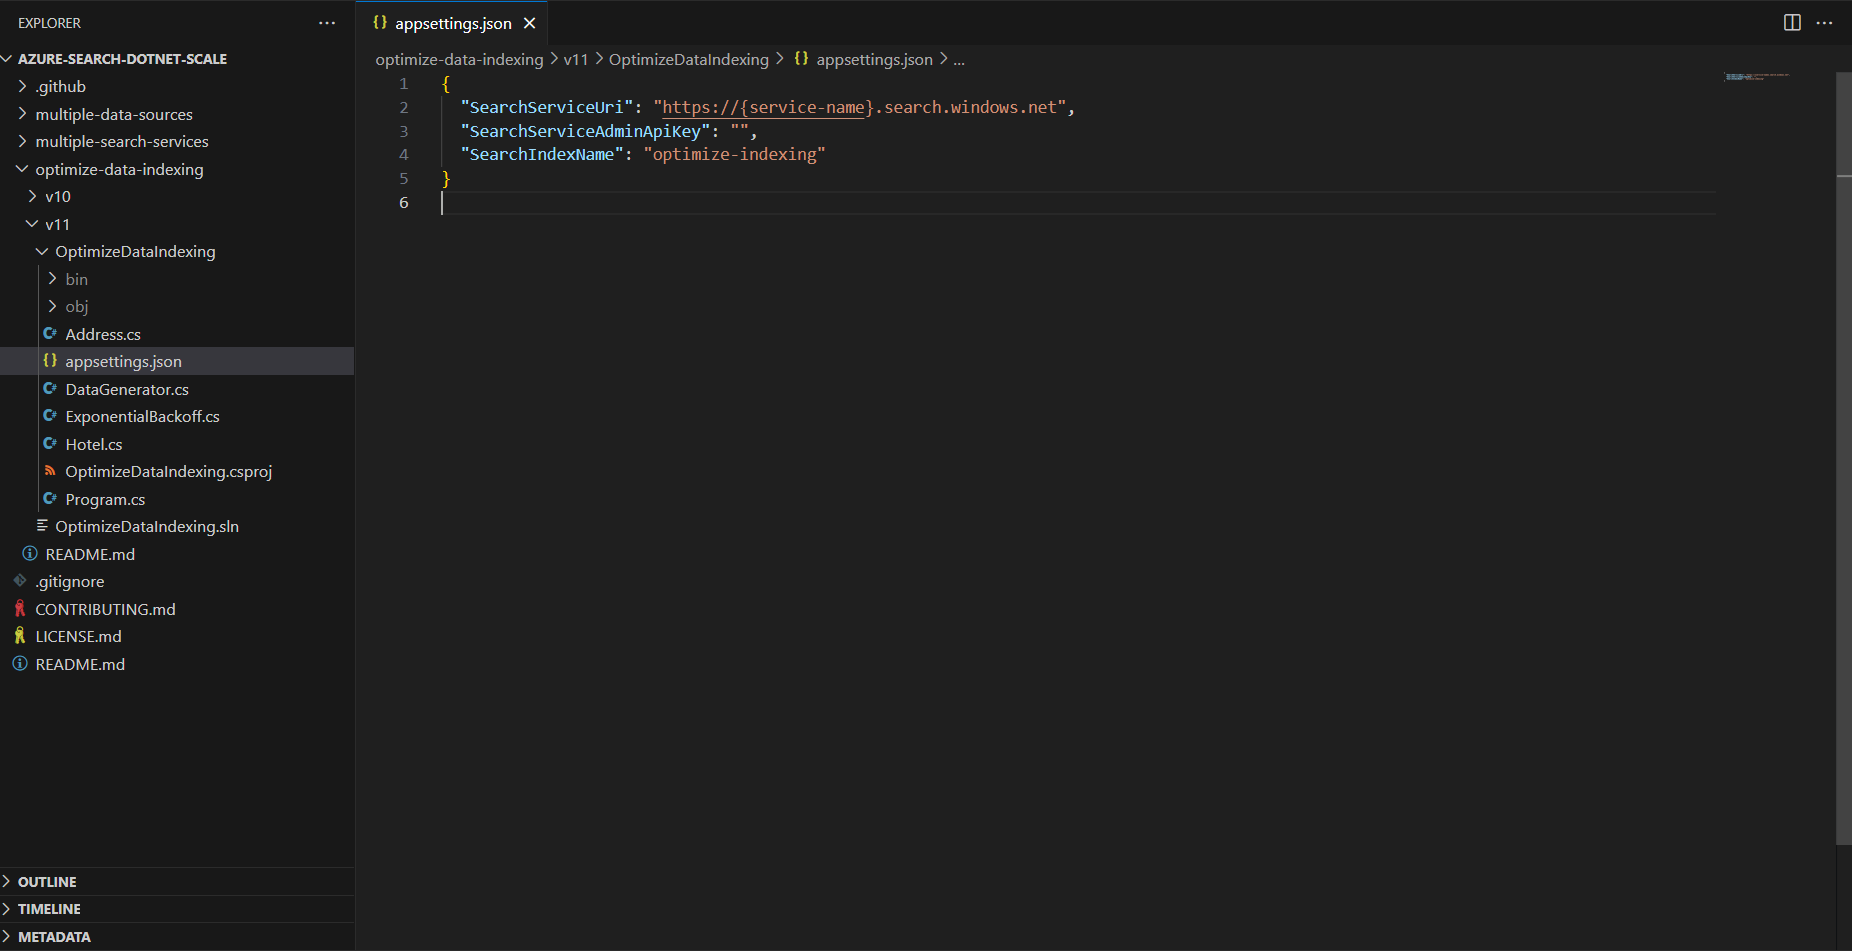Click the diamond icon beside .gitignore
The height and width of the screenshot is (951, 1852).
(x=20, y=581)
